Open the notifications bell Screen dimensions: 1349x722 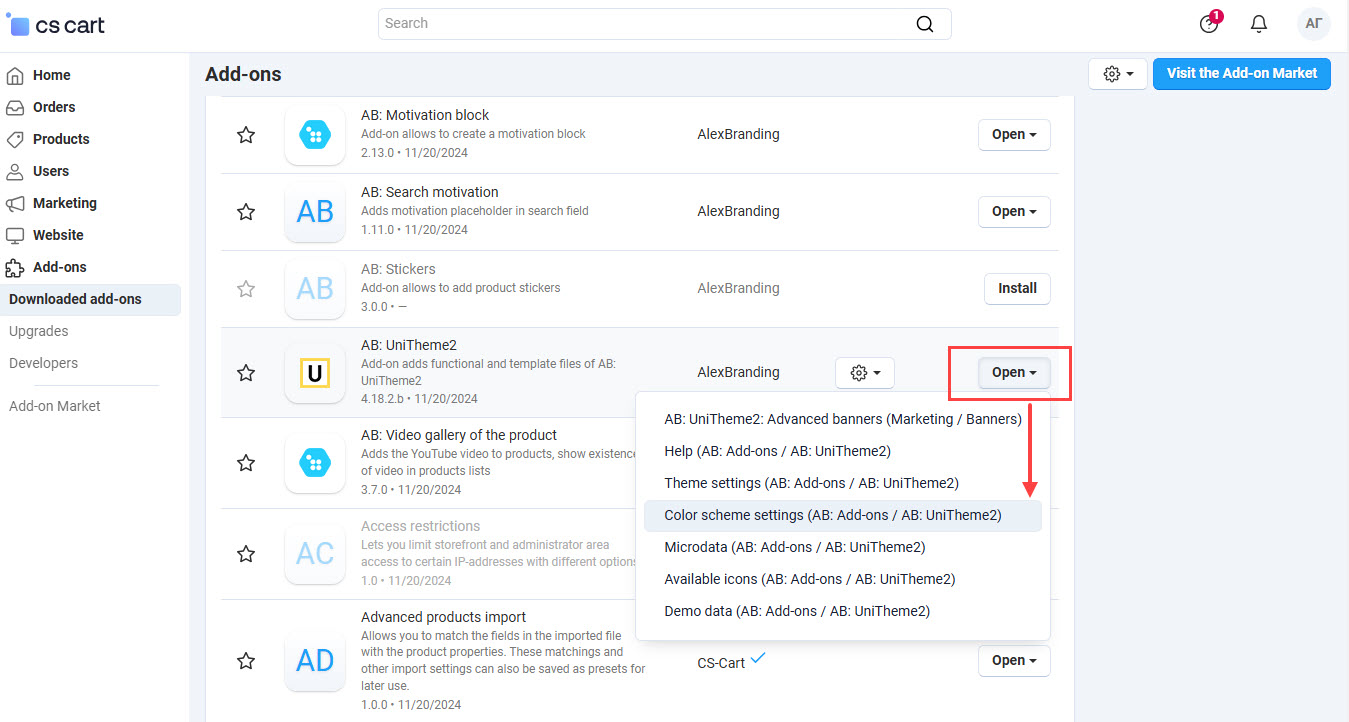click(x=1259, y=24)
